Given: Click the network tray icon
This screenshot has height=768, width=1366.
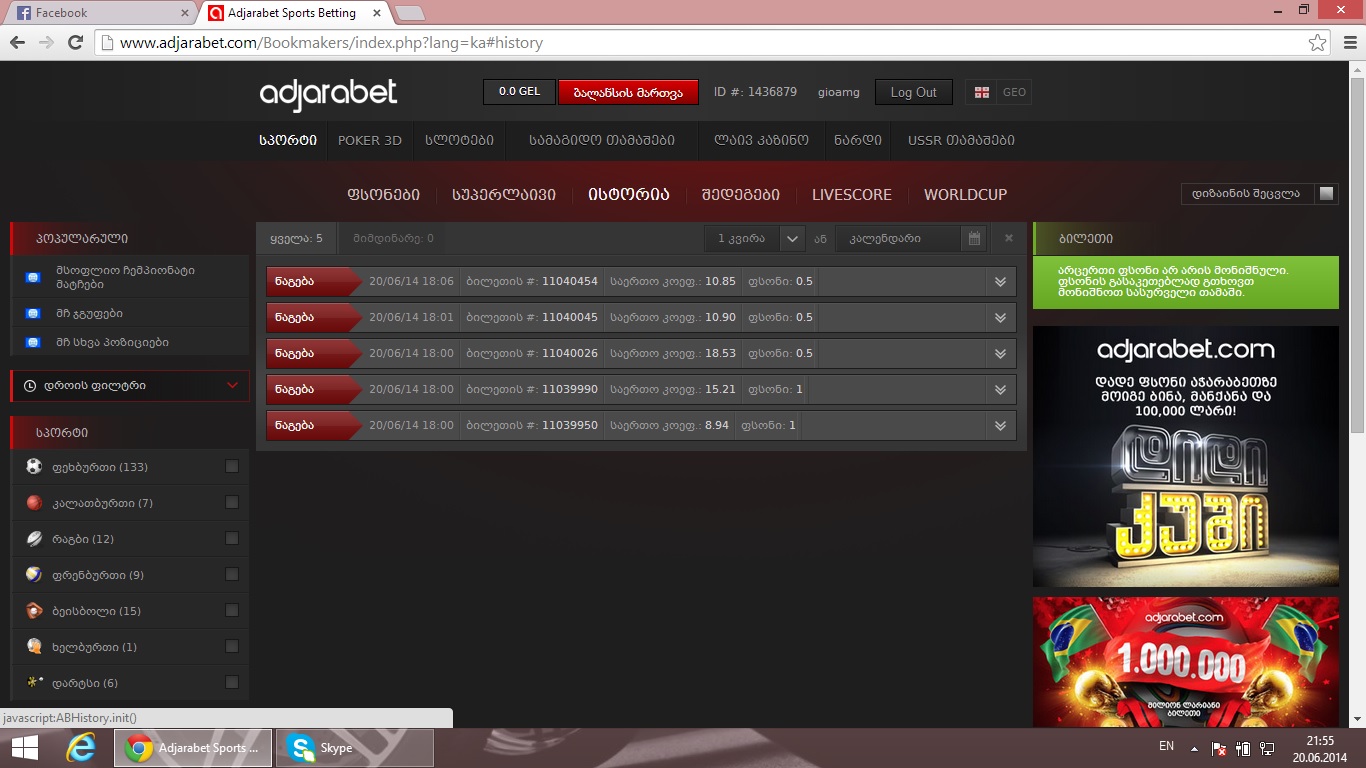Looking at the screenshot, I should 1266,748.
